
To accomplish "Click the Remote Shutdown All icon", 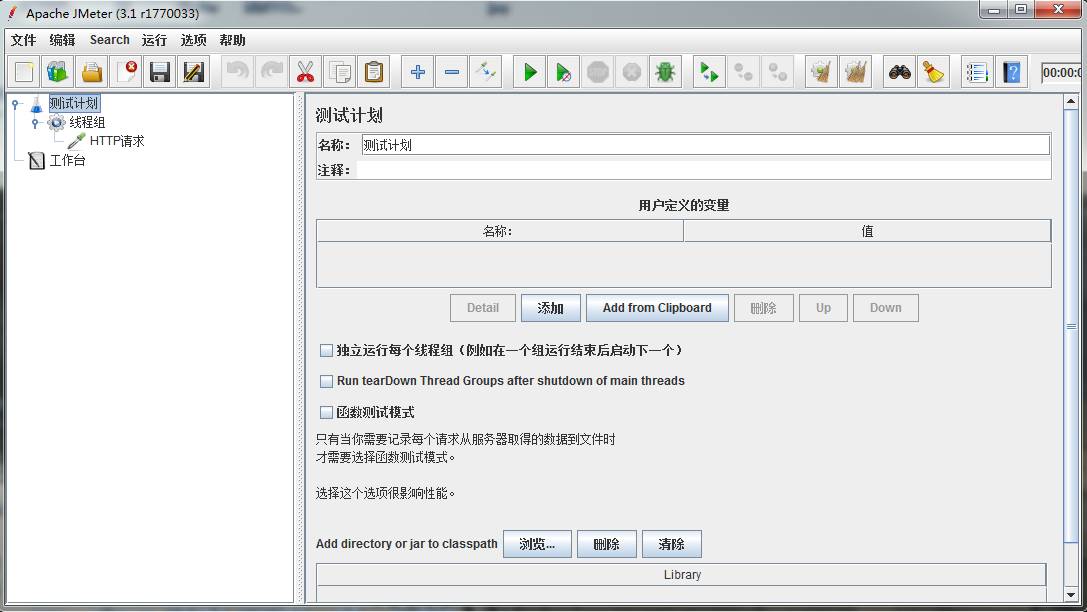I will (x=777, y=72).
